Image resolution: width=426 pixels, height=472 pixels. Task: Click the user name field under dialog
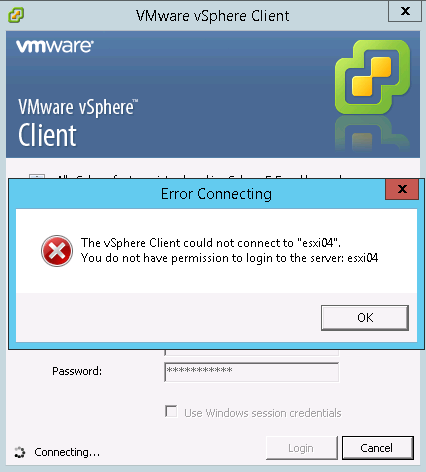[x=252, y=352]
